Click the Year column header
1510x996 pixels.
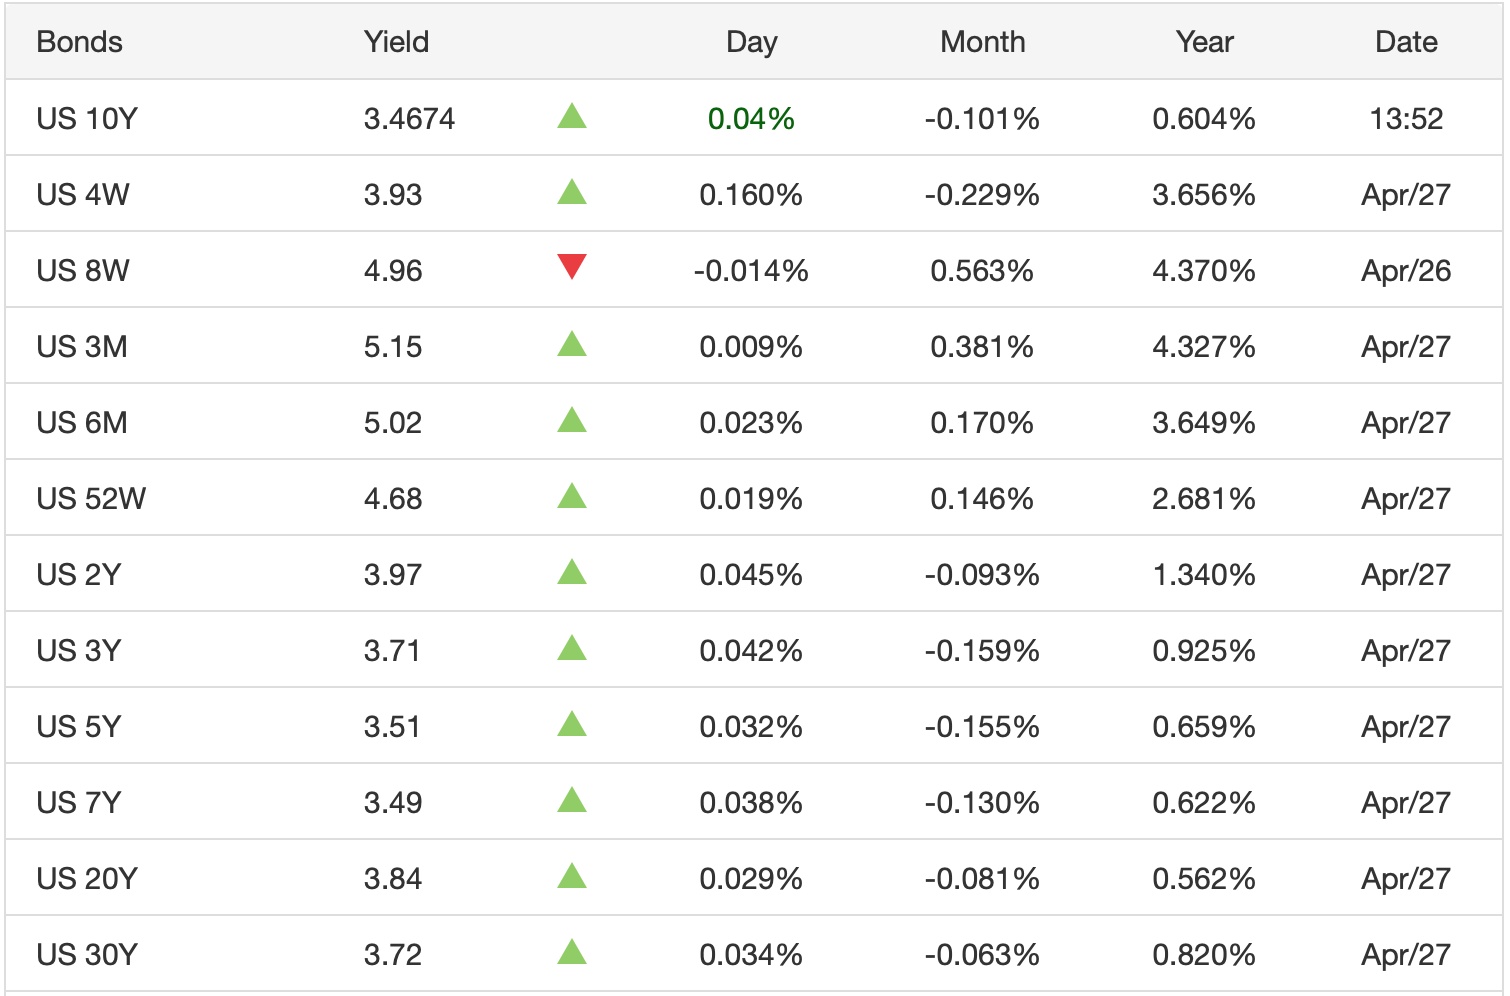1204,42
